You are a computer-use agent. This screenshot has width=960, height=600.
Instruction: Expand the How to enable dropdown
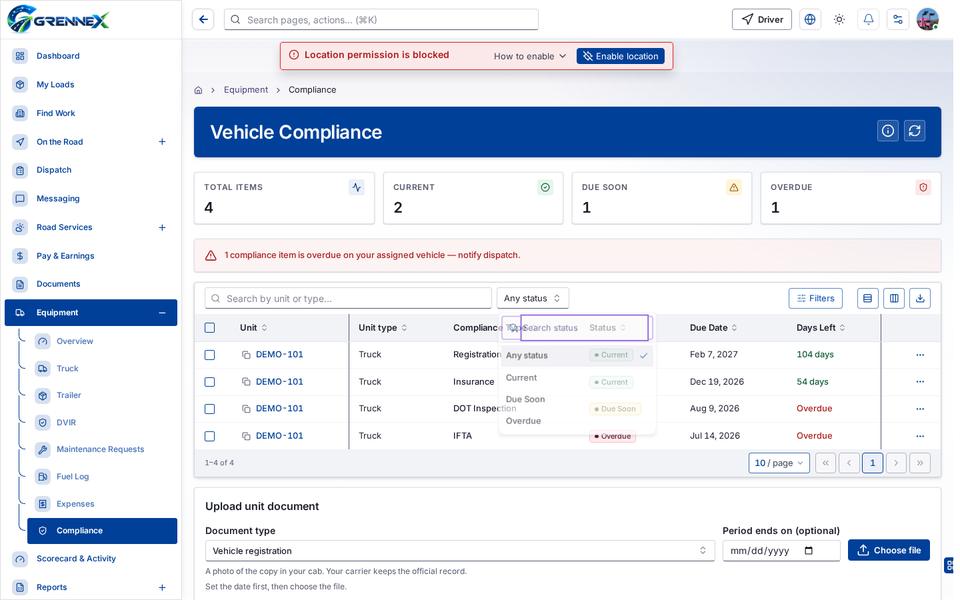tap(530, 56)
